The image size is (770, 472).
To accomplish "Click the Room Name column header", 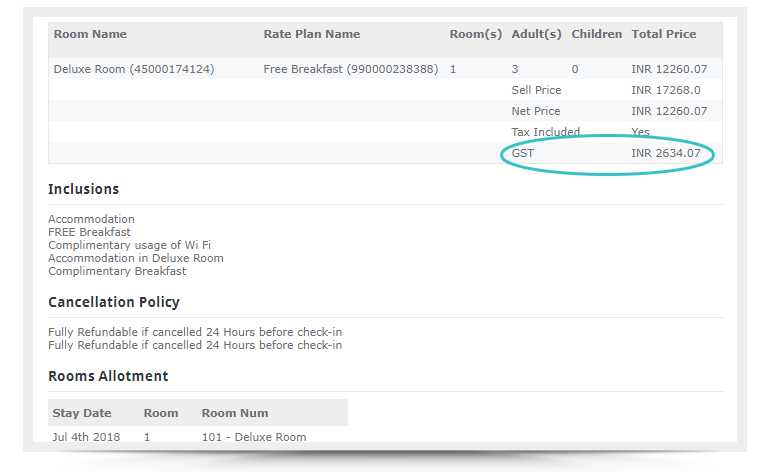I will [x=90, y=34].
